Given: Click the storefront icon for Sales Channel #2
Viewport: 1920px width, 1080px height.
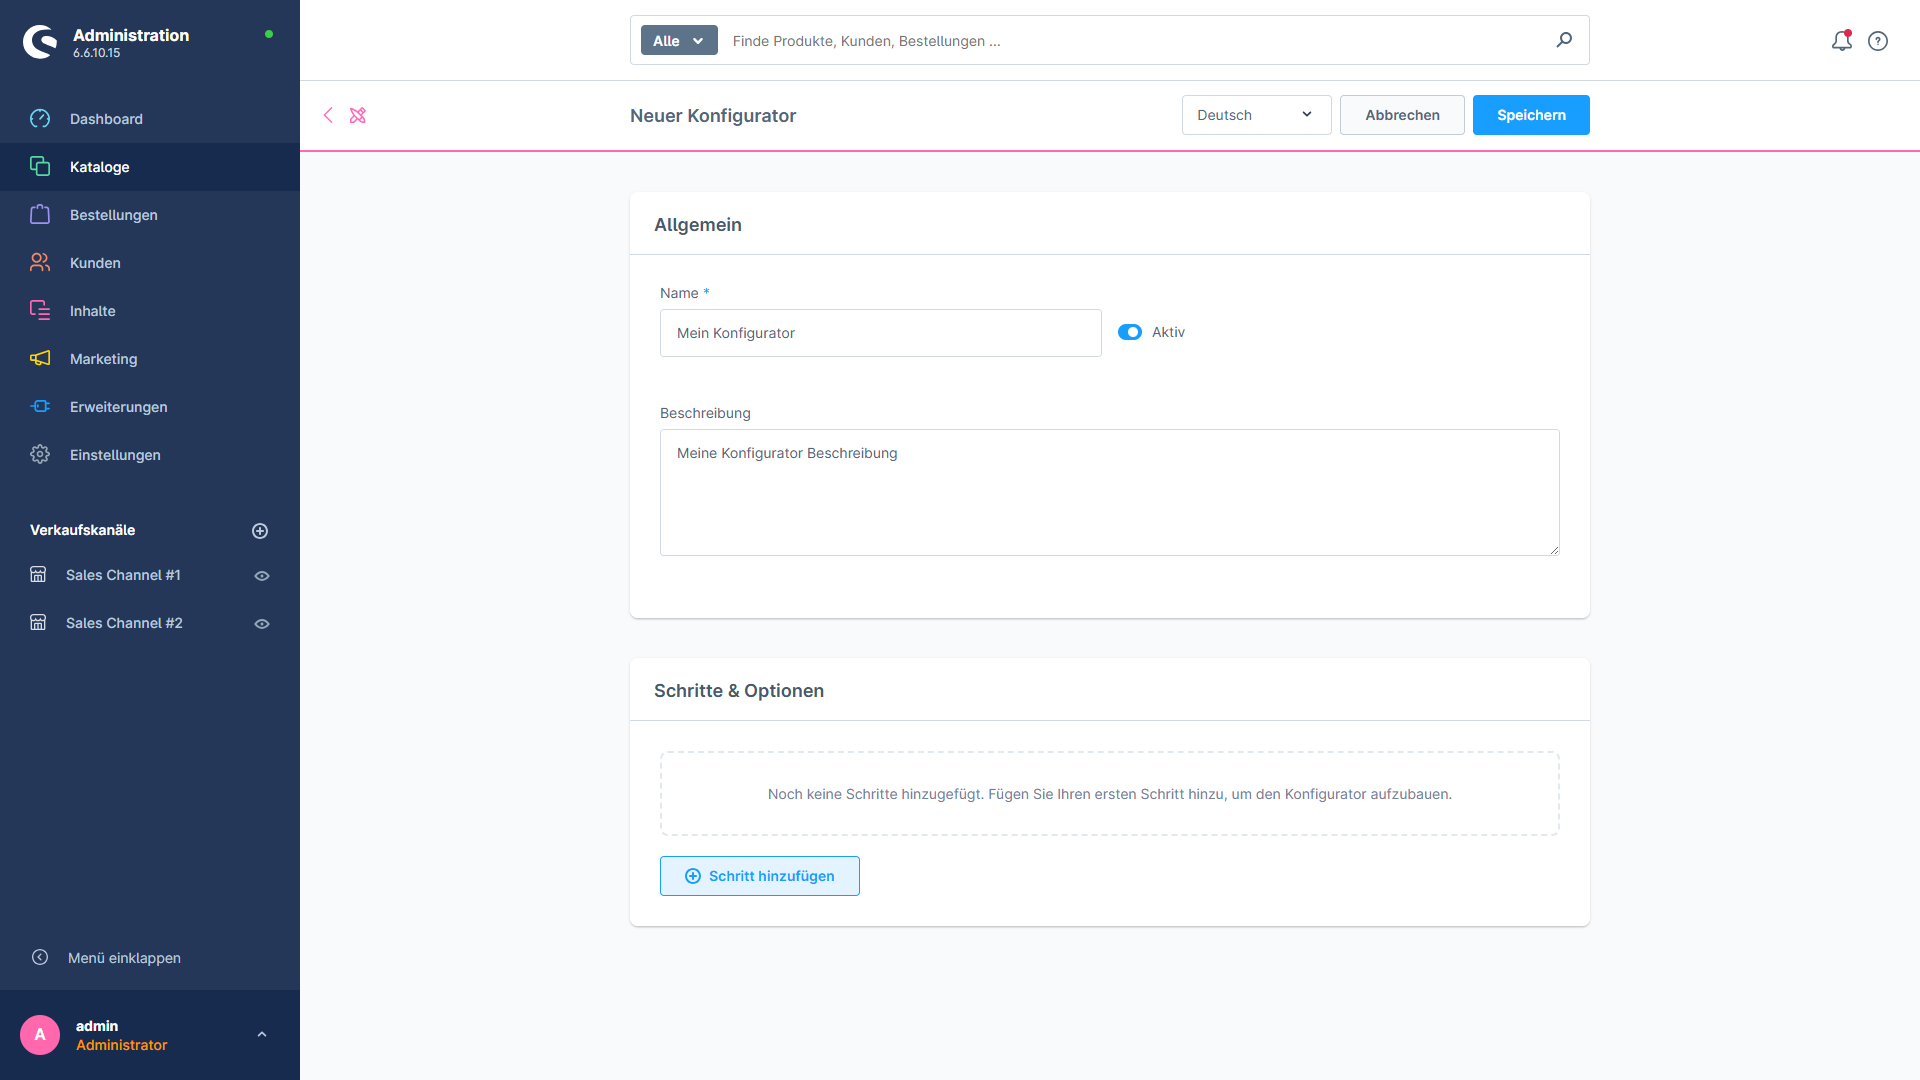Looking at the screenshot, I should [x=38, y=622].
